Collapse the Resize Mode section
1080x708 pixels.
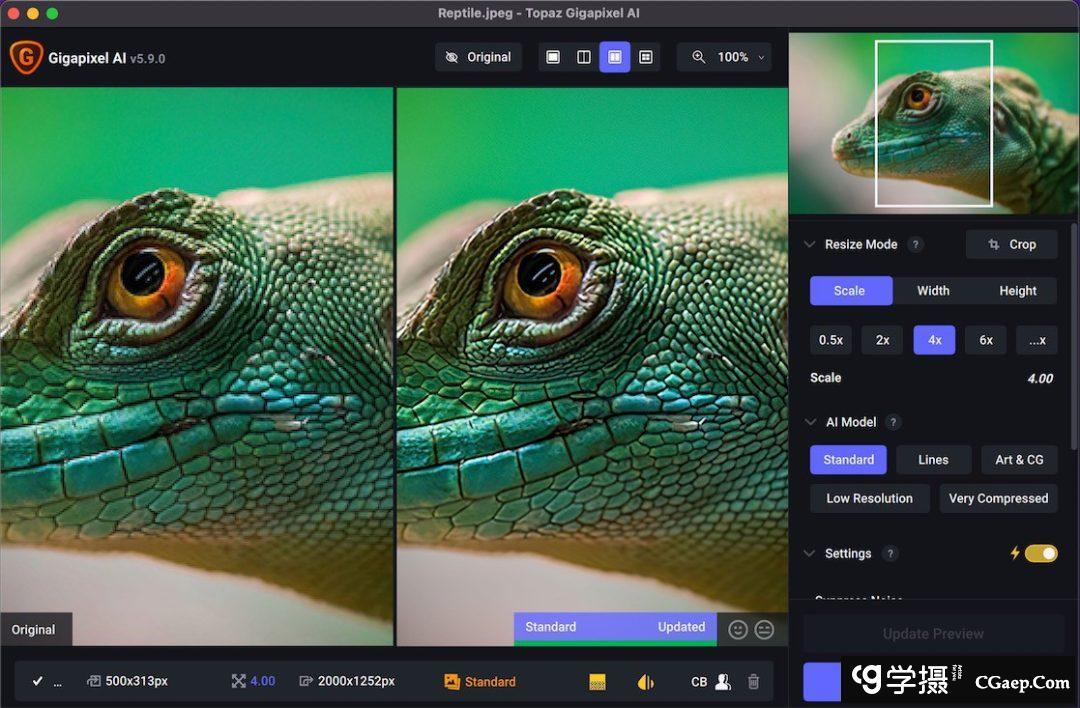point(810,245)
